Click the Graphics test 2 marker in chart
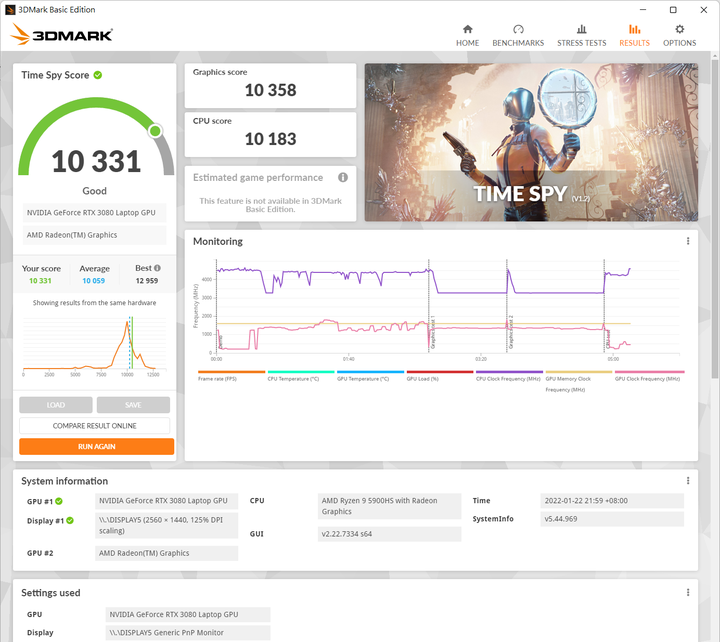720x642 pixels. point(511,332)
